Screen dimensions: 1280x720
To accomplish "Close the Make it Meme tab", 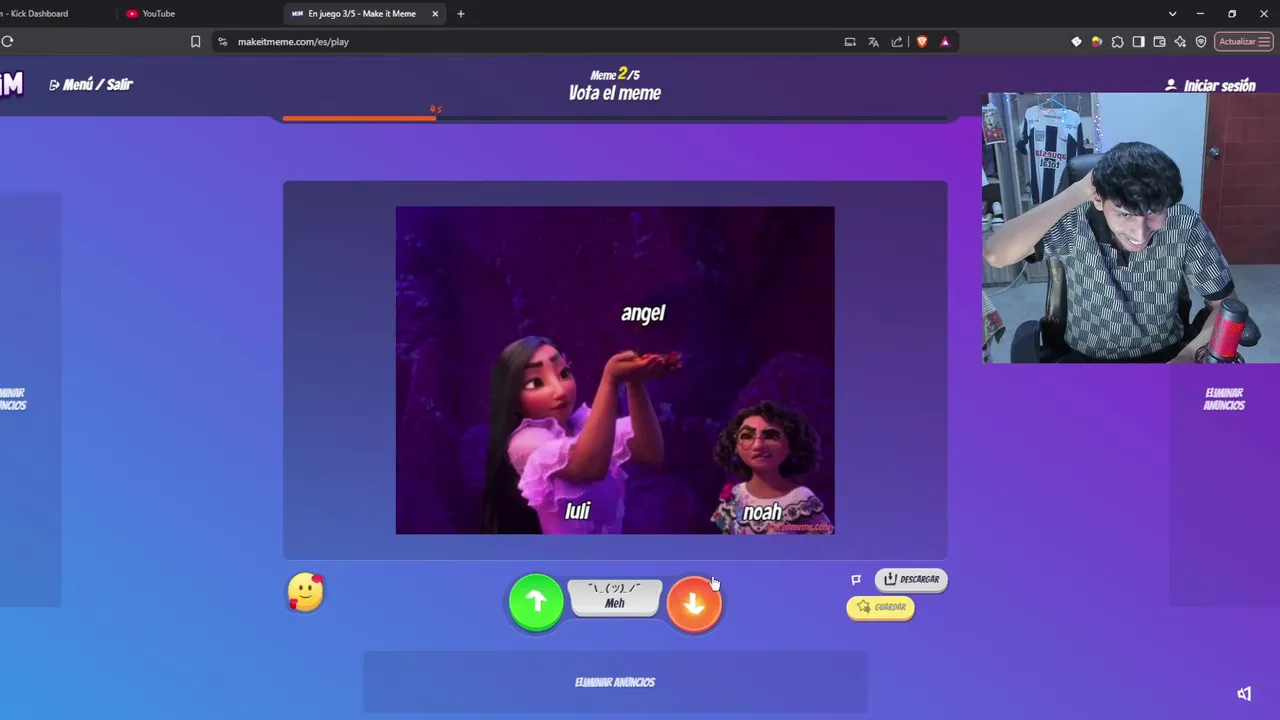I will click(435, 14).
